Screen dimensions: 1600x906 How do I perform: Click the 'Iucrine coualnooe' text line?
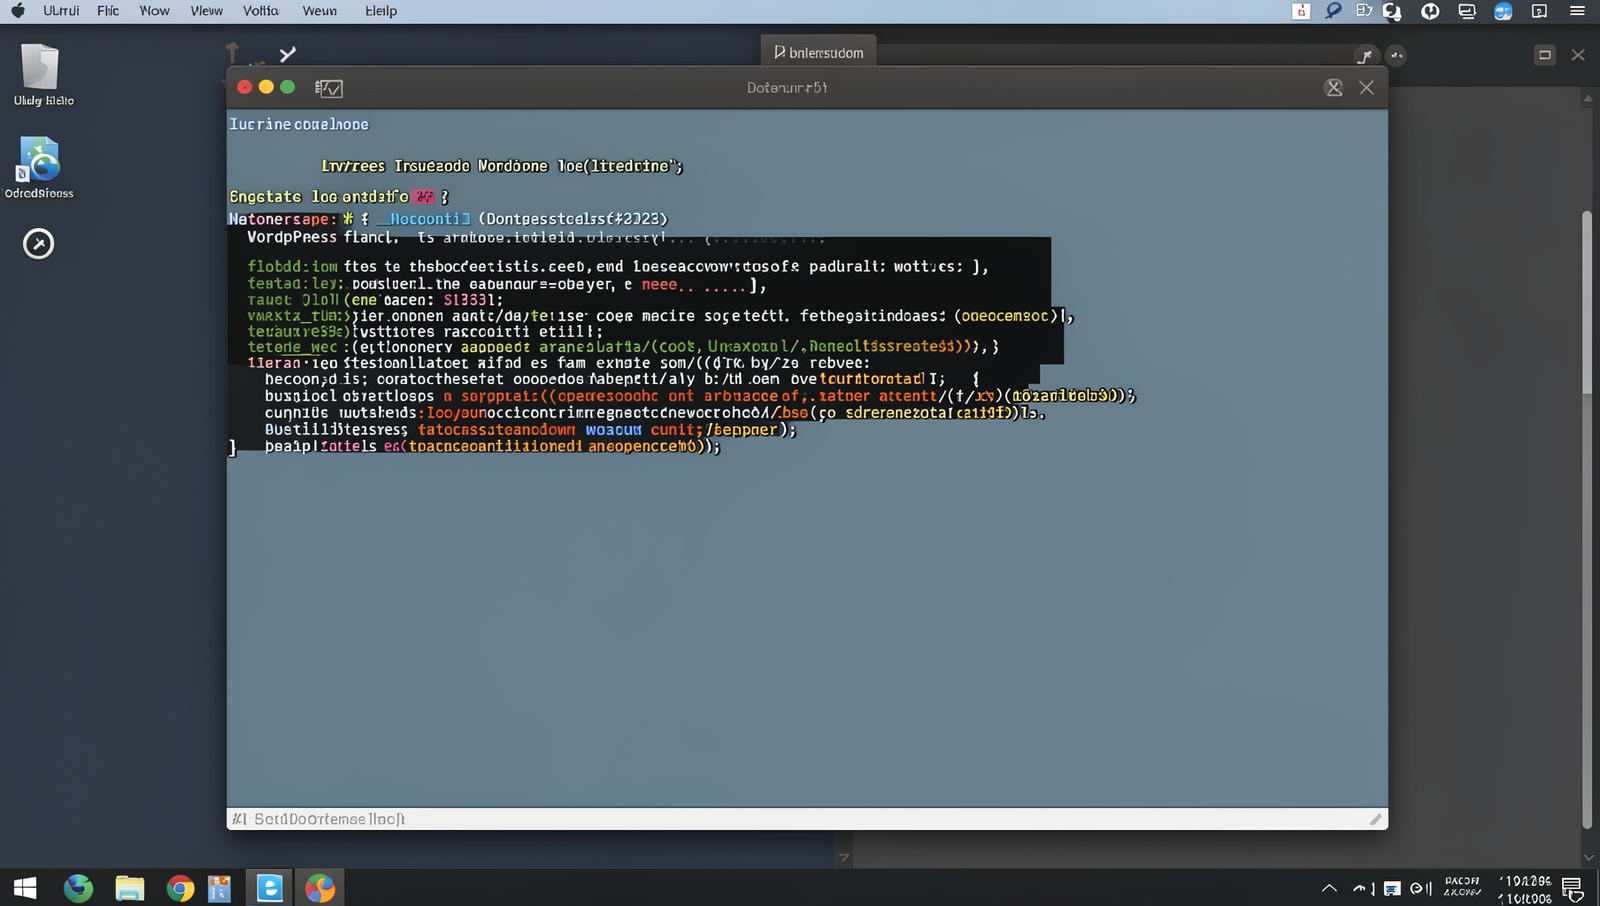pyautogui.click(x=299, y=124)
